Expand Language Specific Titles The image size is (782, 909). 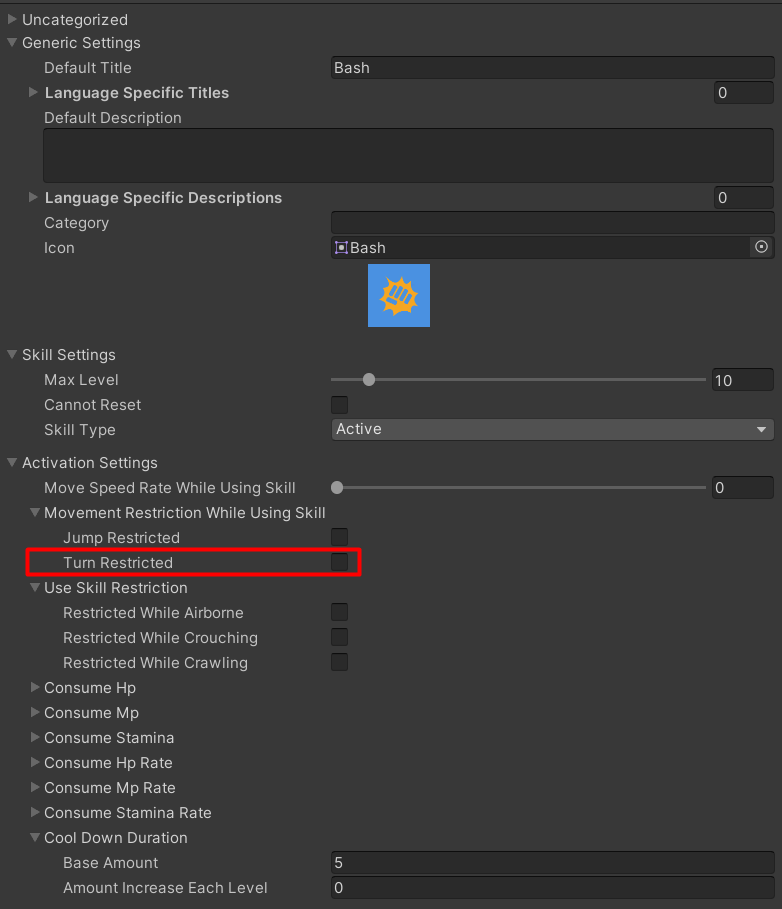33,92
